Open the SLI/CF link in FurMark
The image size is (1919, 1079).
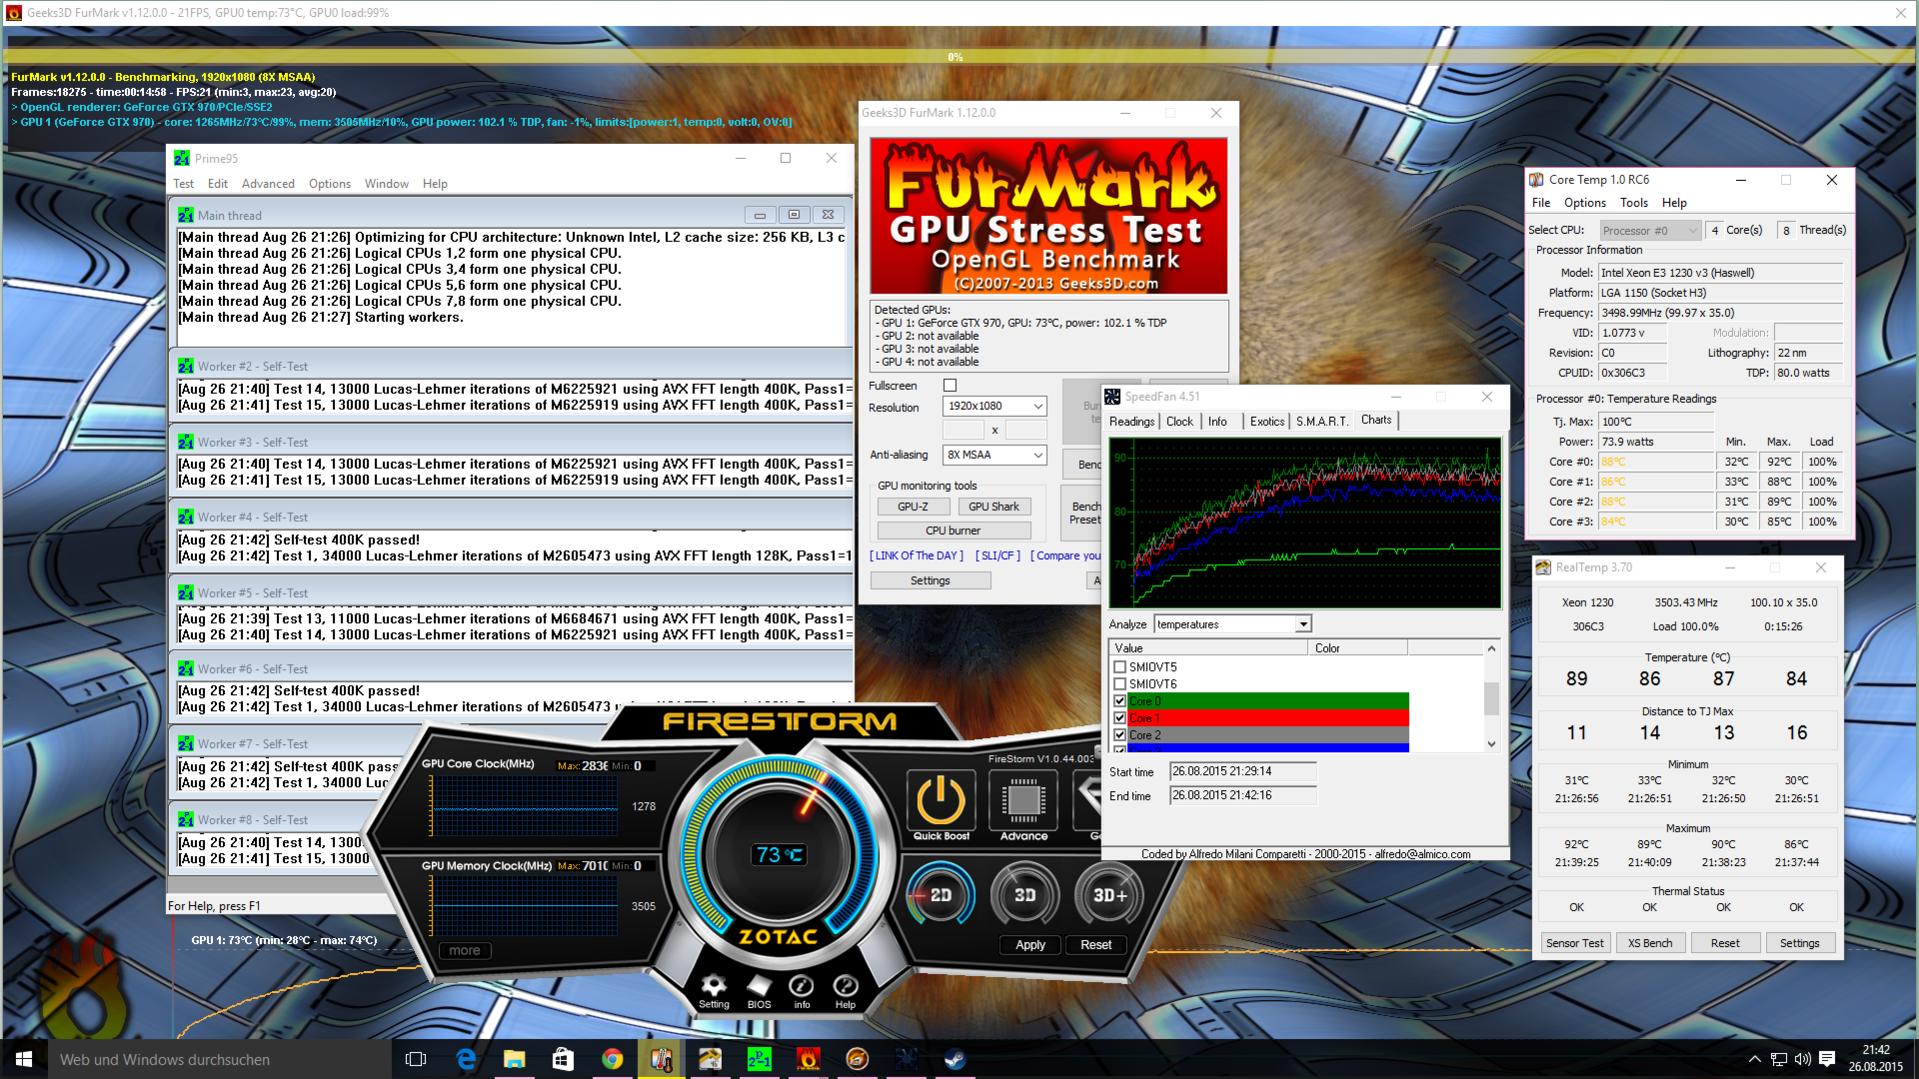[x=998, y=556]
